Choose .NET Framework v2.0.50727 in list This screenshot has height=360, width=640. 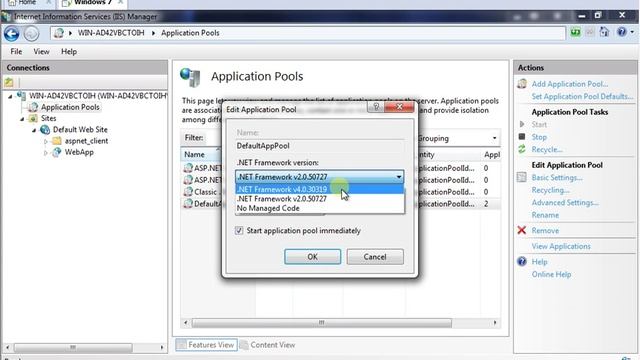point(320,199)
